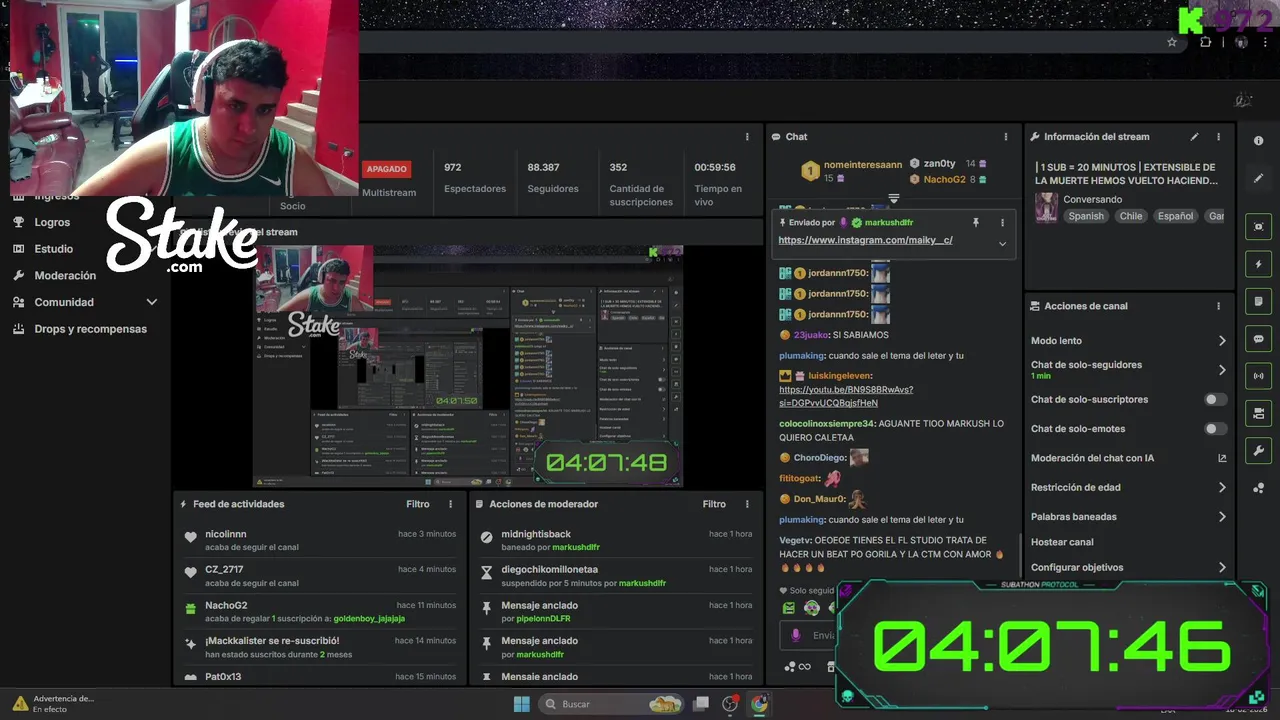The image size is (1280, 720).
Task: Open Task View icon in taskbar
Action: pyautogui.click(x=701, y=704)
